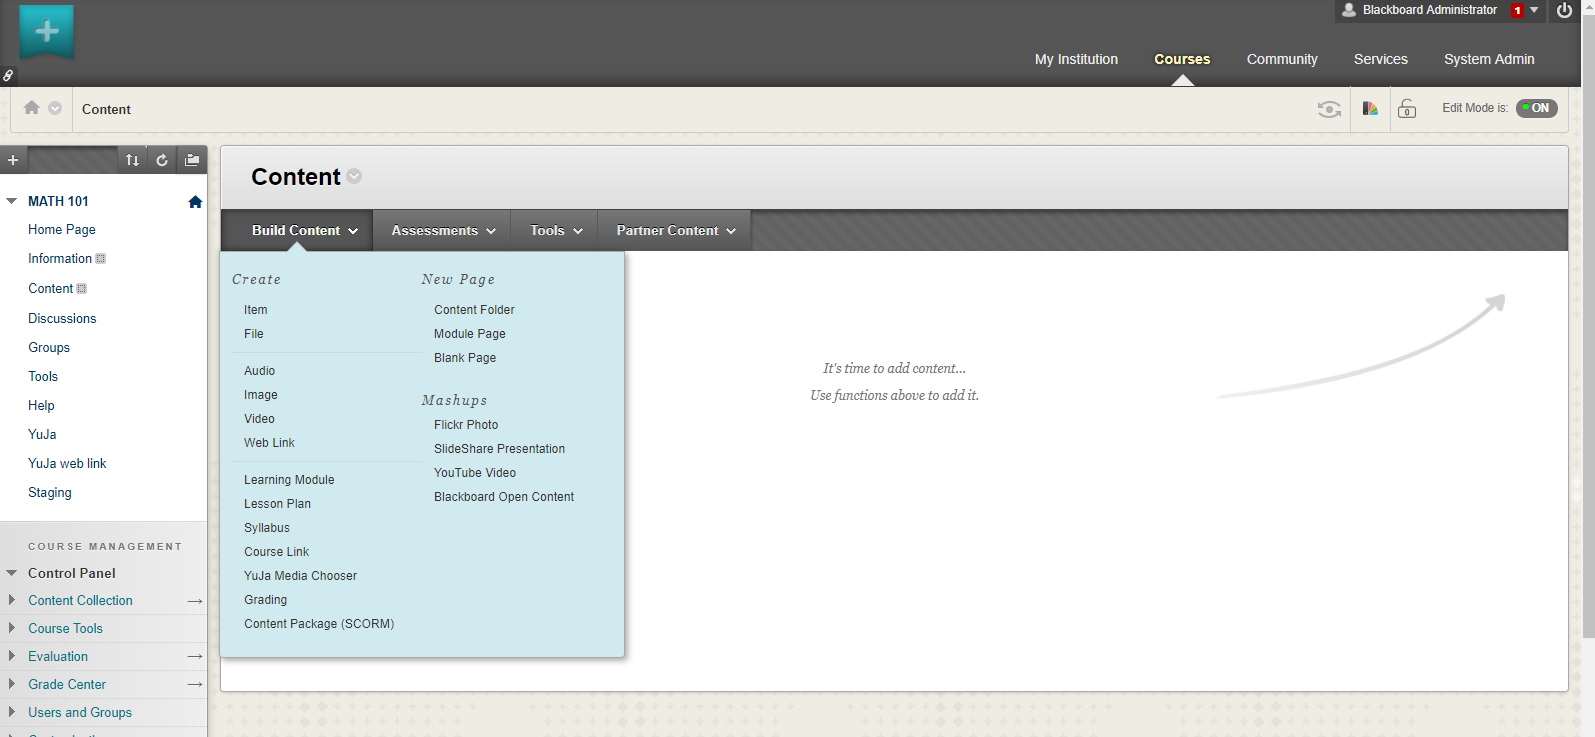The height and width of the screenshot is (737, 1595).
Task: Create a new Blank Page
Action: click(465, 358)
